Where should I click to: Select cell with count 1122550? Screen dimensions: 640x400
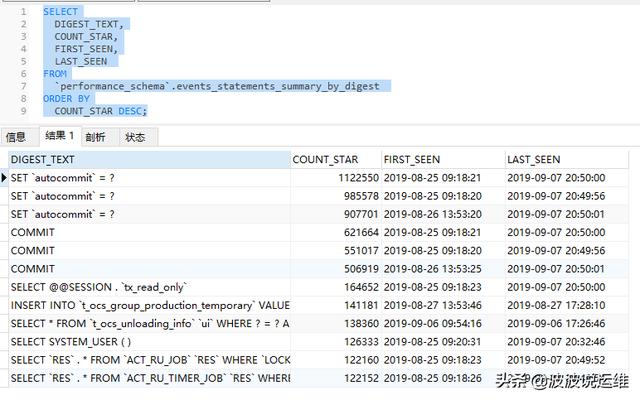[x=336, y=178]
